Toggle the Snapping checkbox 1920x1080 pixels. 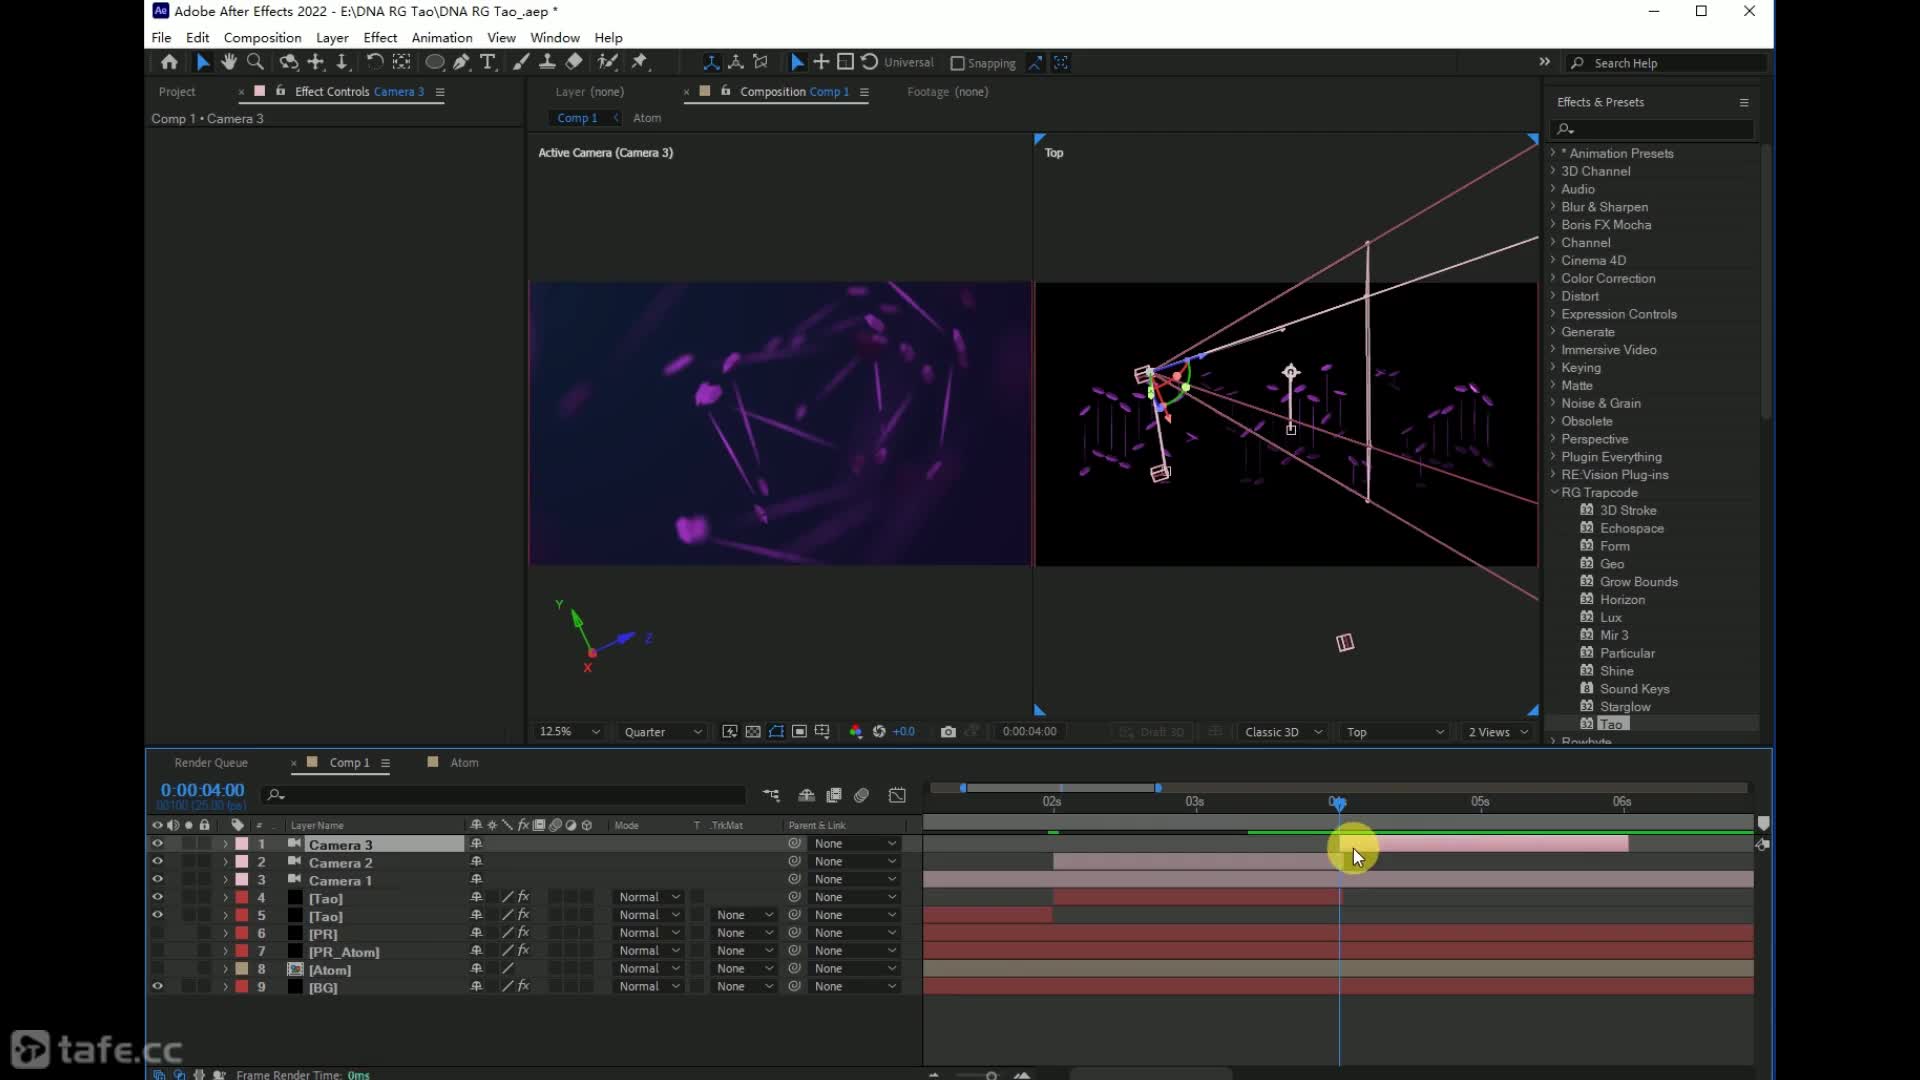957,63
